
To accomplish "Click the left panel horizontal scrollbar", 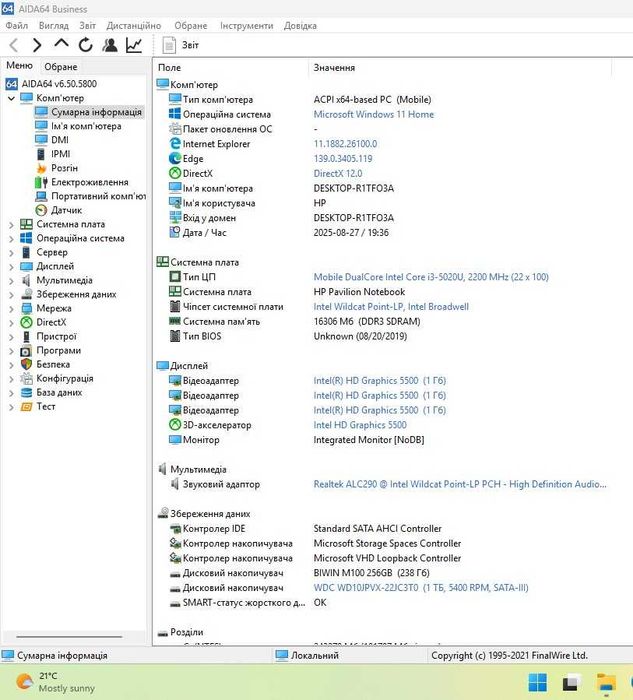I will [70, 637].
